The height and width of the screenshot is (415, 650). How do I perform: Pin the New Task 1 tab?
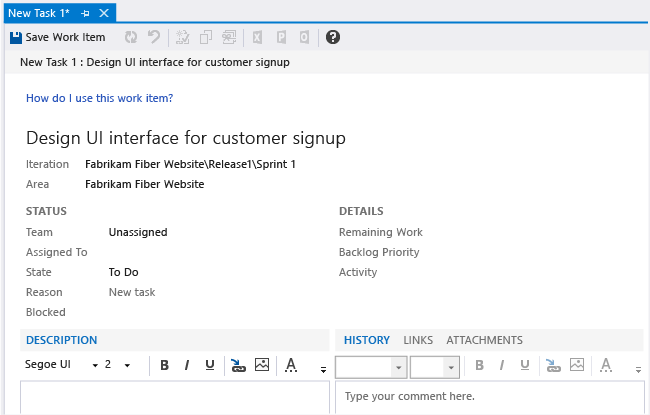[85, 13]
